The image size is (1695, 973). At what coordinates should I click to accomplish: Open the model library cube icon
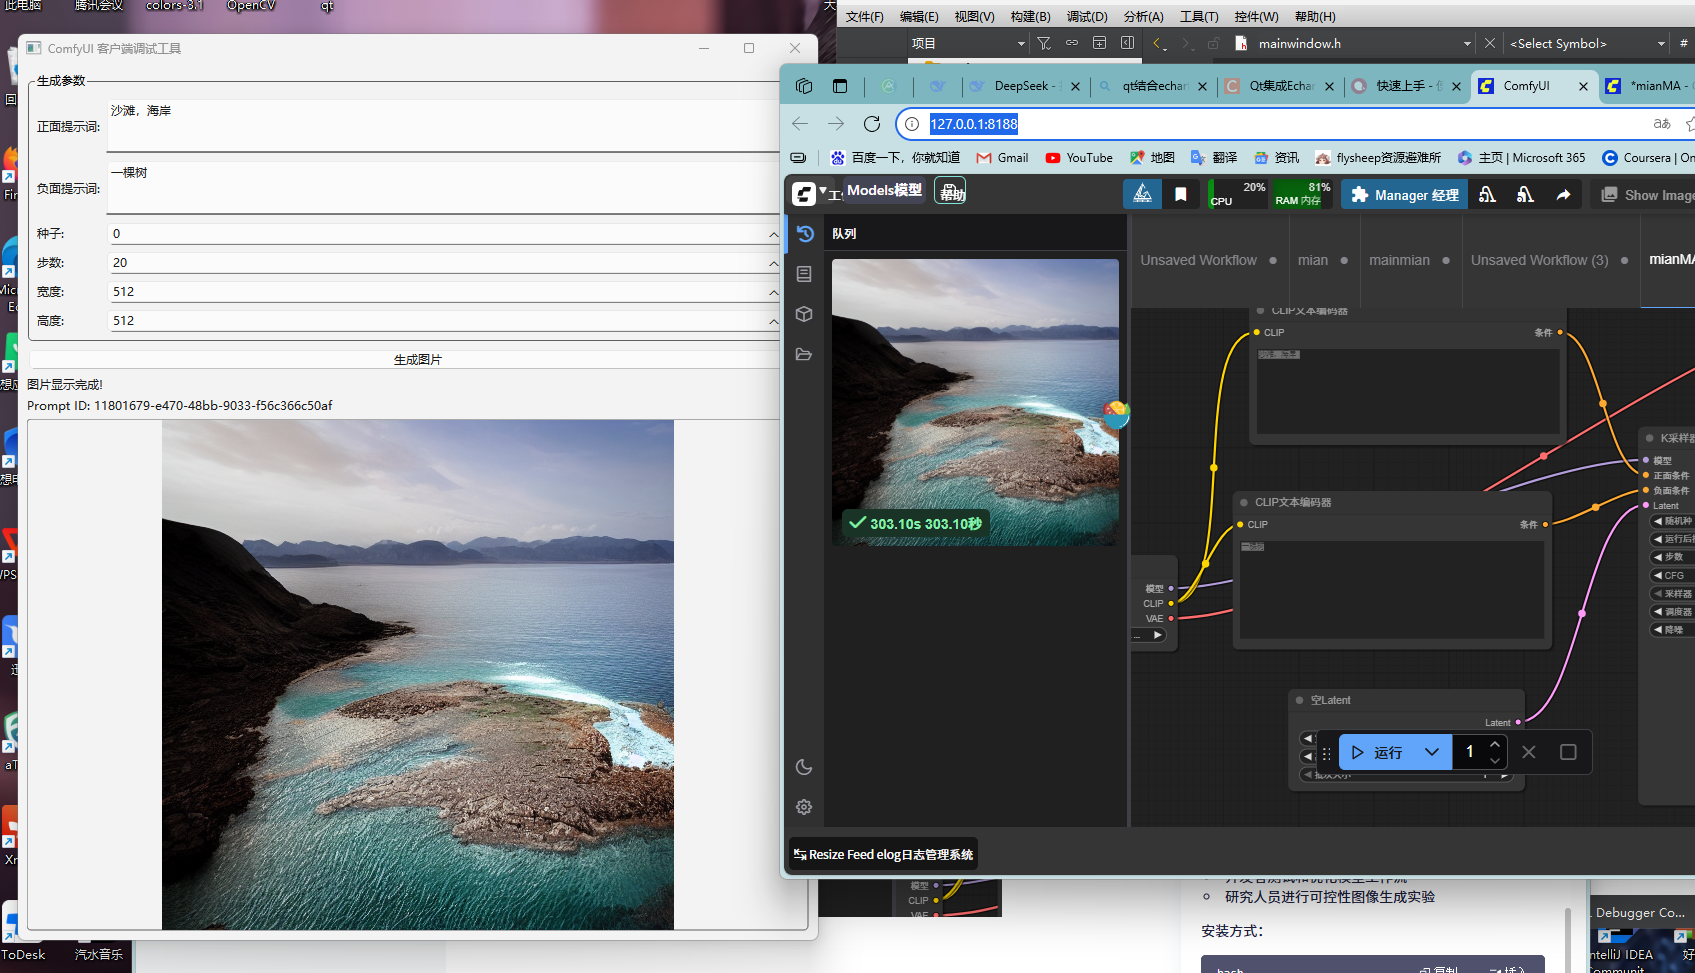coord(804,314)
